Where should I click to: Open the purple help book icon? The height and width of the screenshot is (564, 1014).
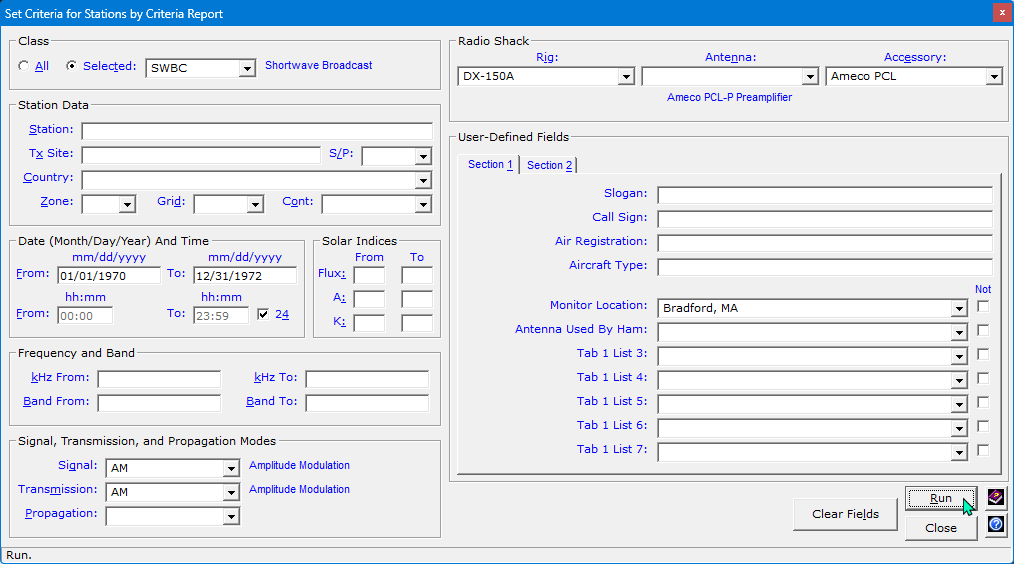coord(995,497)
